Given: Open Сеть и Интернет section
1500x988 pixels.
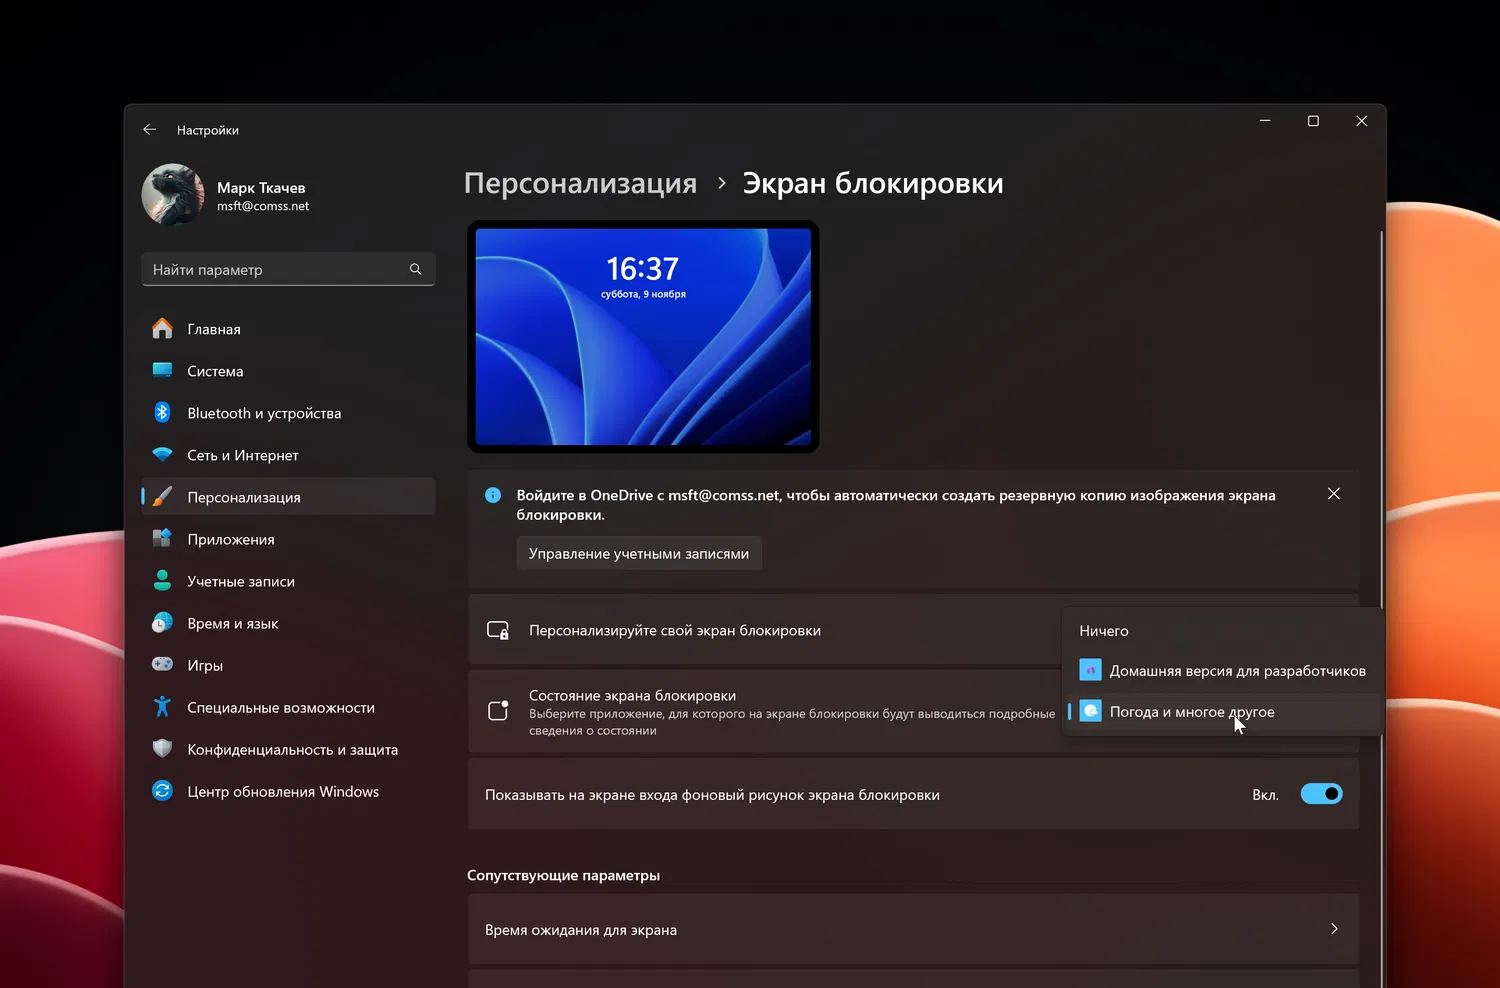Looking at the screenshot, I should tap(288, 455).
